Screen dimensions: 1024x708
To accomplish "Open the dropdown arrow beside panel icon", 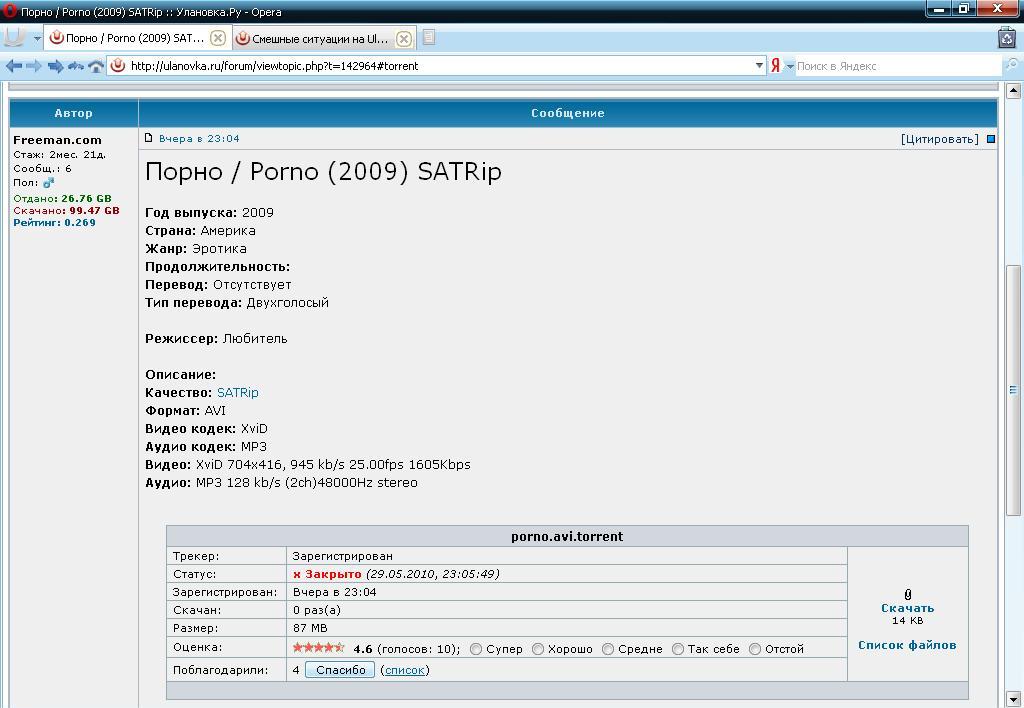I will 37,39.
